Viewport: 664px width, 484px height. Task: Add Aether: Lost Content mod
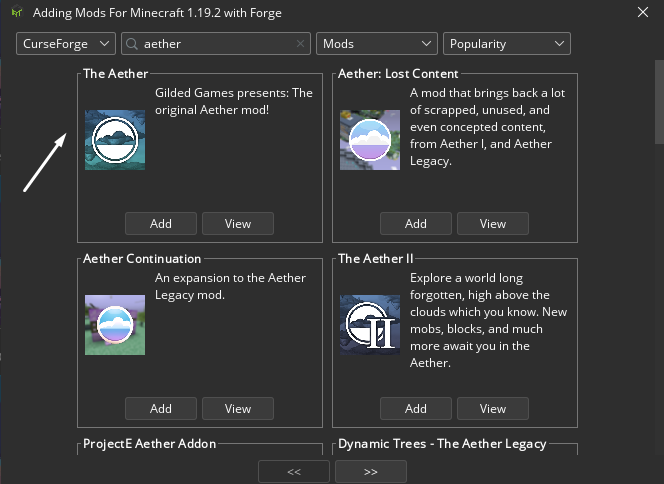[x=416, y=224]
